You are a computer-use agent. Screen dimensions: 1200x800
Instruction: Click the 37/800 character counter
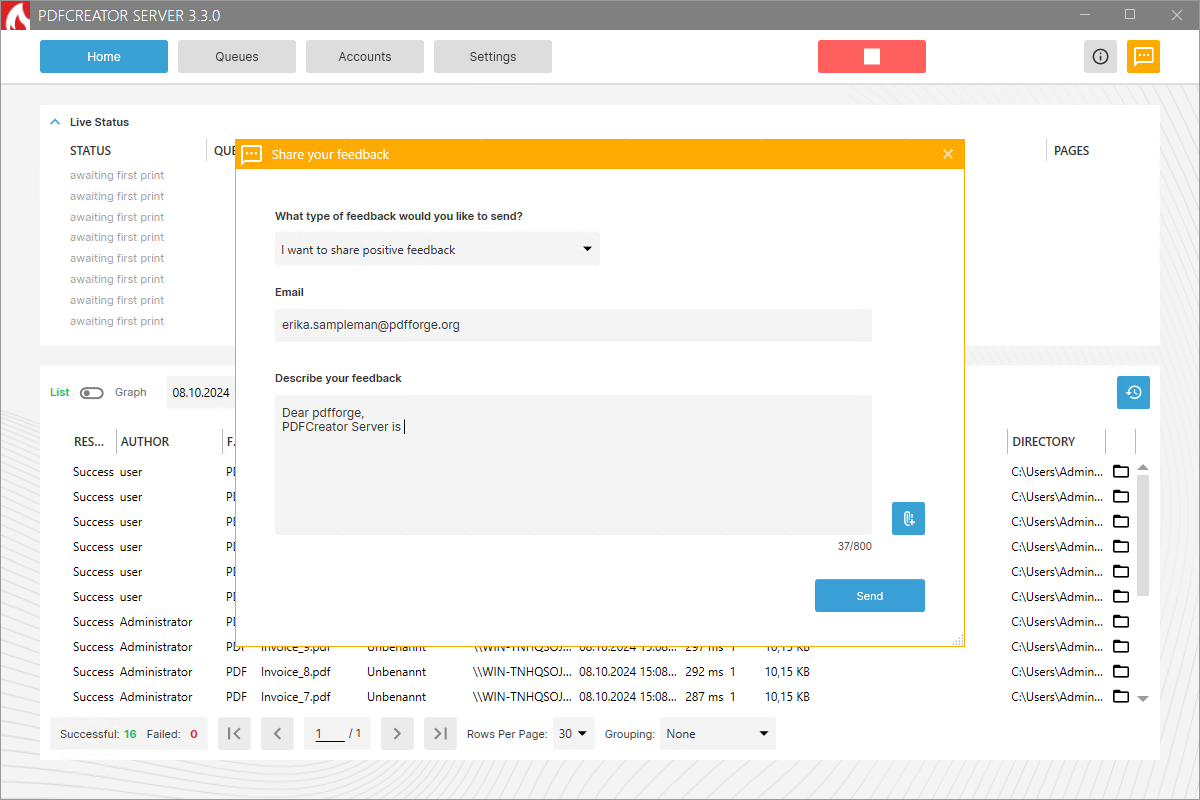coord(855,546)
